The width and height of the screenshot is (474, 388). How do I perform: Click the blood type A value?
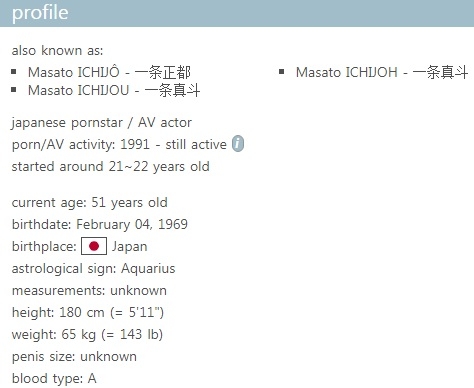click(x=92, y=379)
